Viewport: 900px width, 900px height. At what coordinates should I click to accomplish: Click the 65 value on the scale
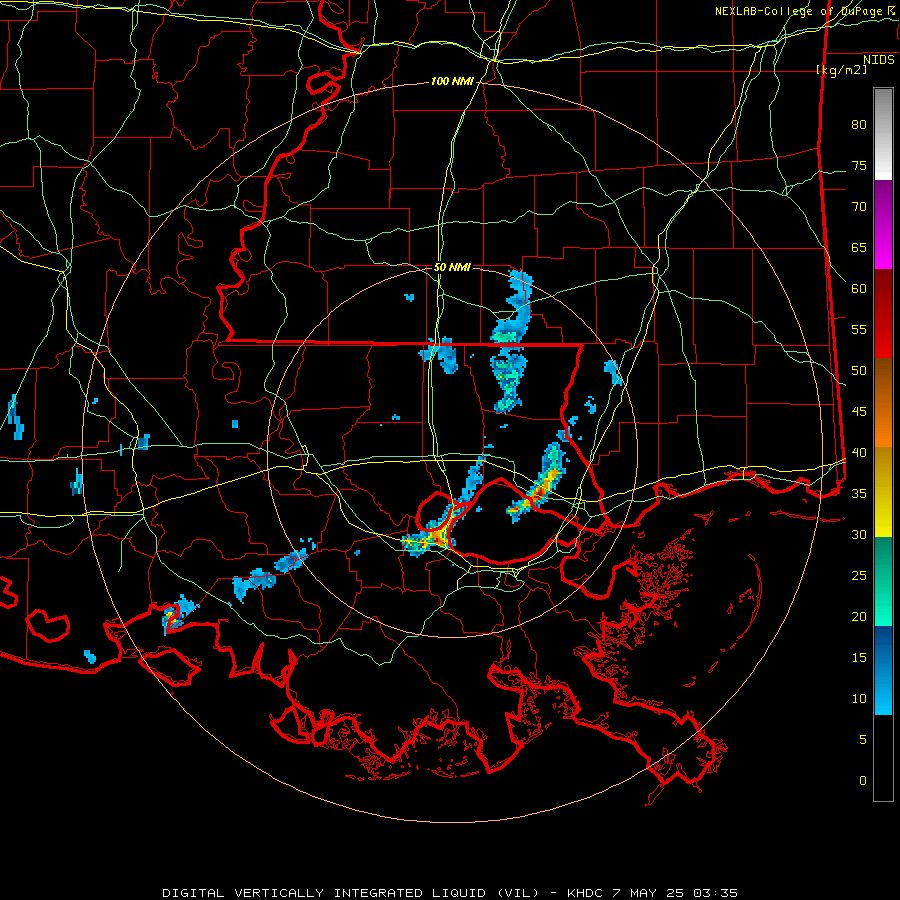point(859,248)
